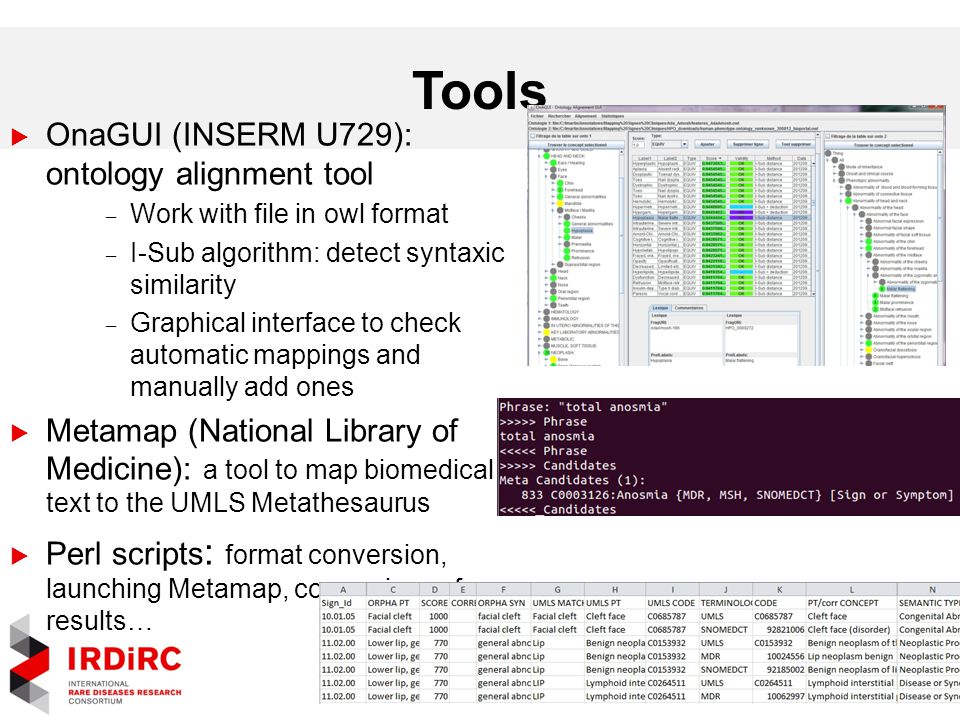Click yellow icon beside Craniofacial dysostosis
The height and width of the screenshot is (720, 960).
point(868,350)
